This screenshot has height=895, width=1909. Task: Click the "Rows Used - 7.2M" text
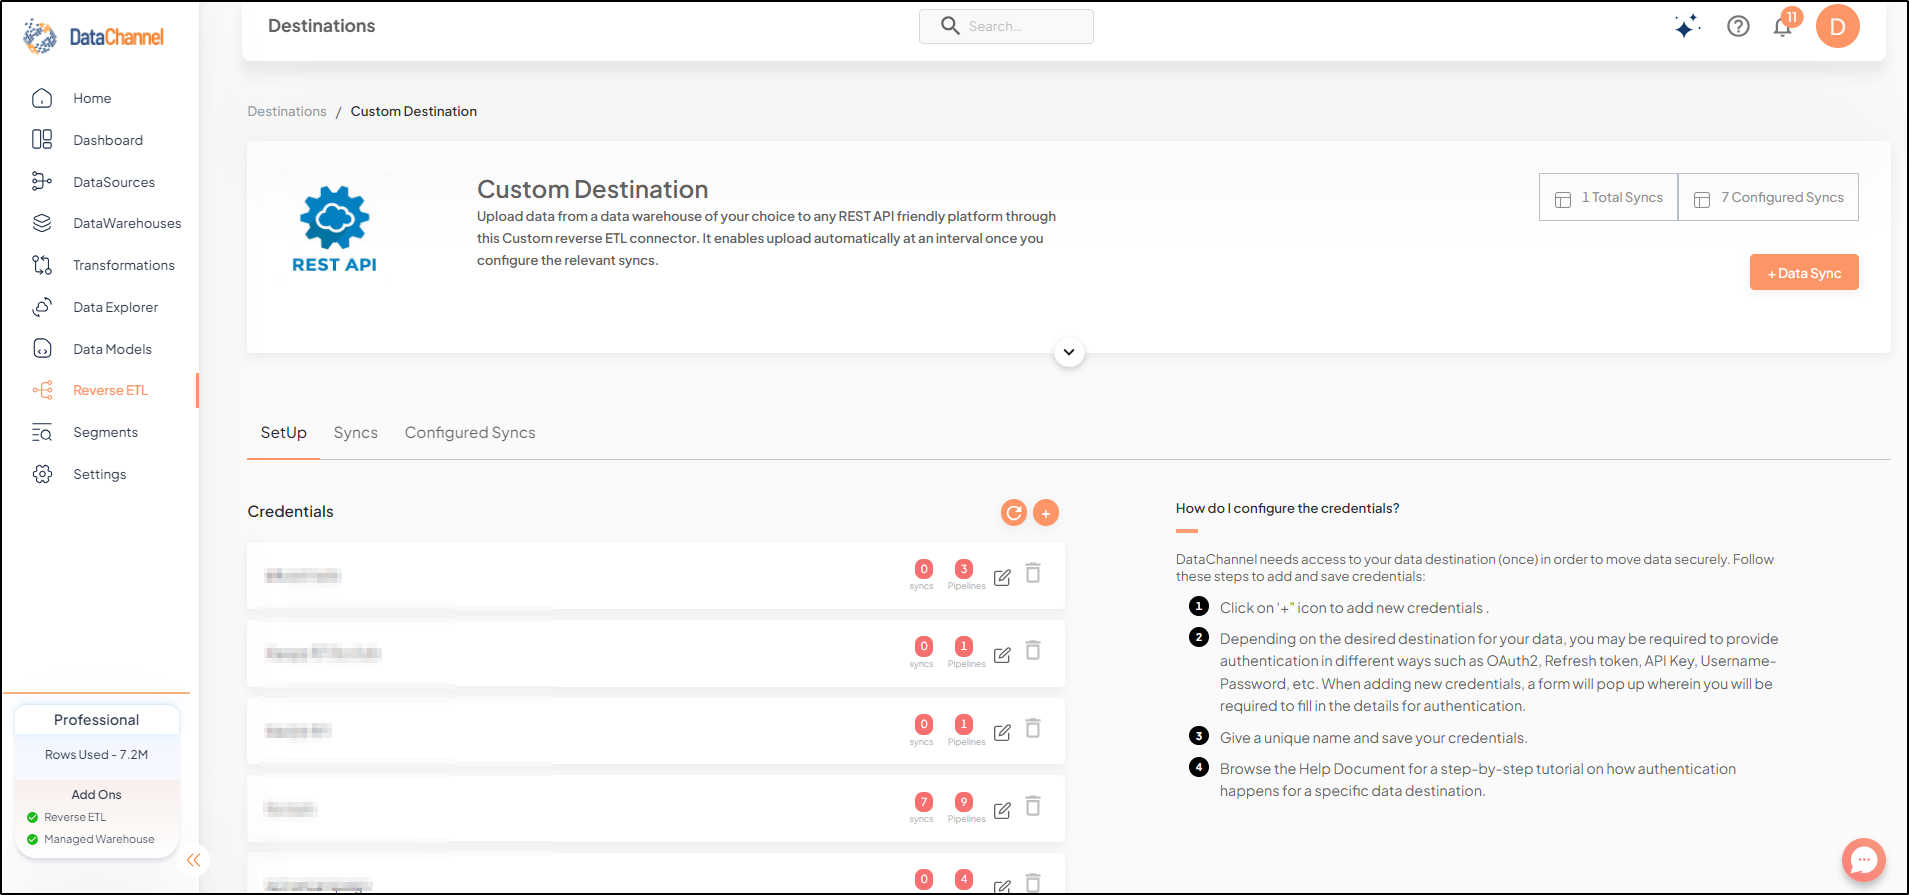[97, 755]
